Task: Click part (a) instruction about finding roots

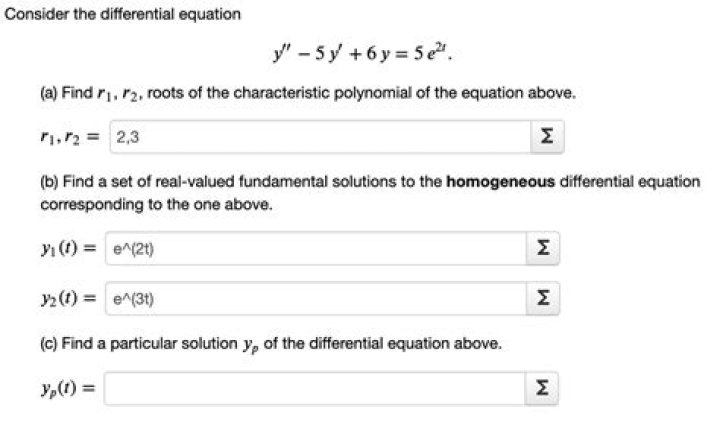Action: (308, 93)
